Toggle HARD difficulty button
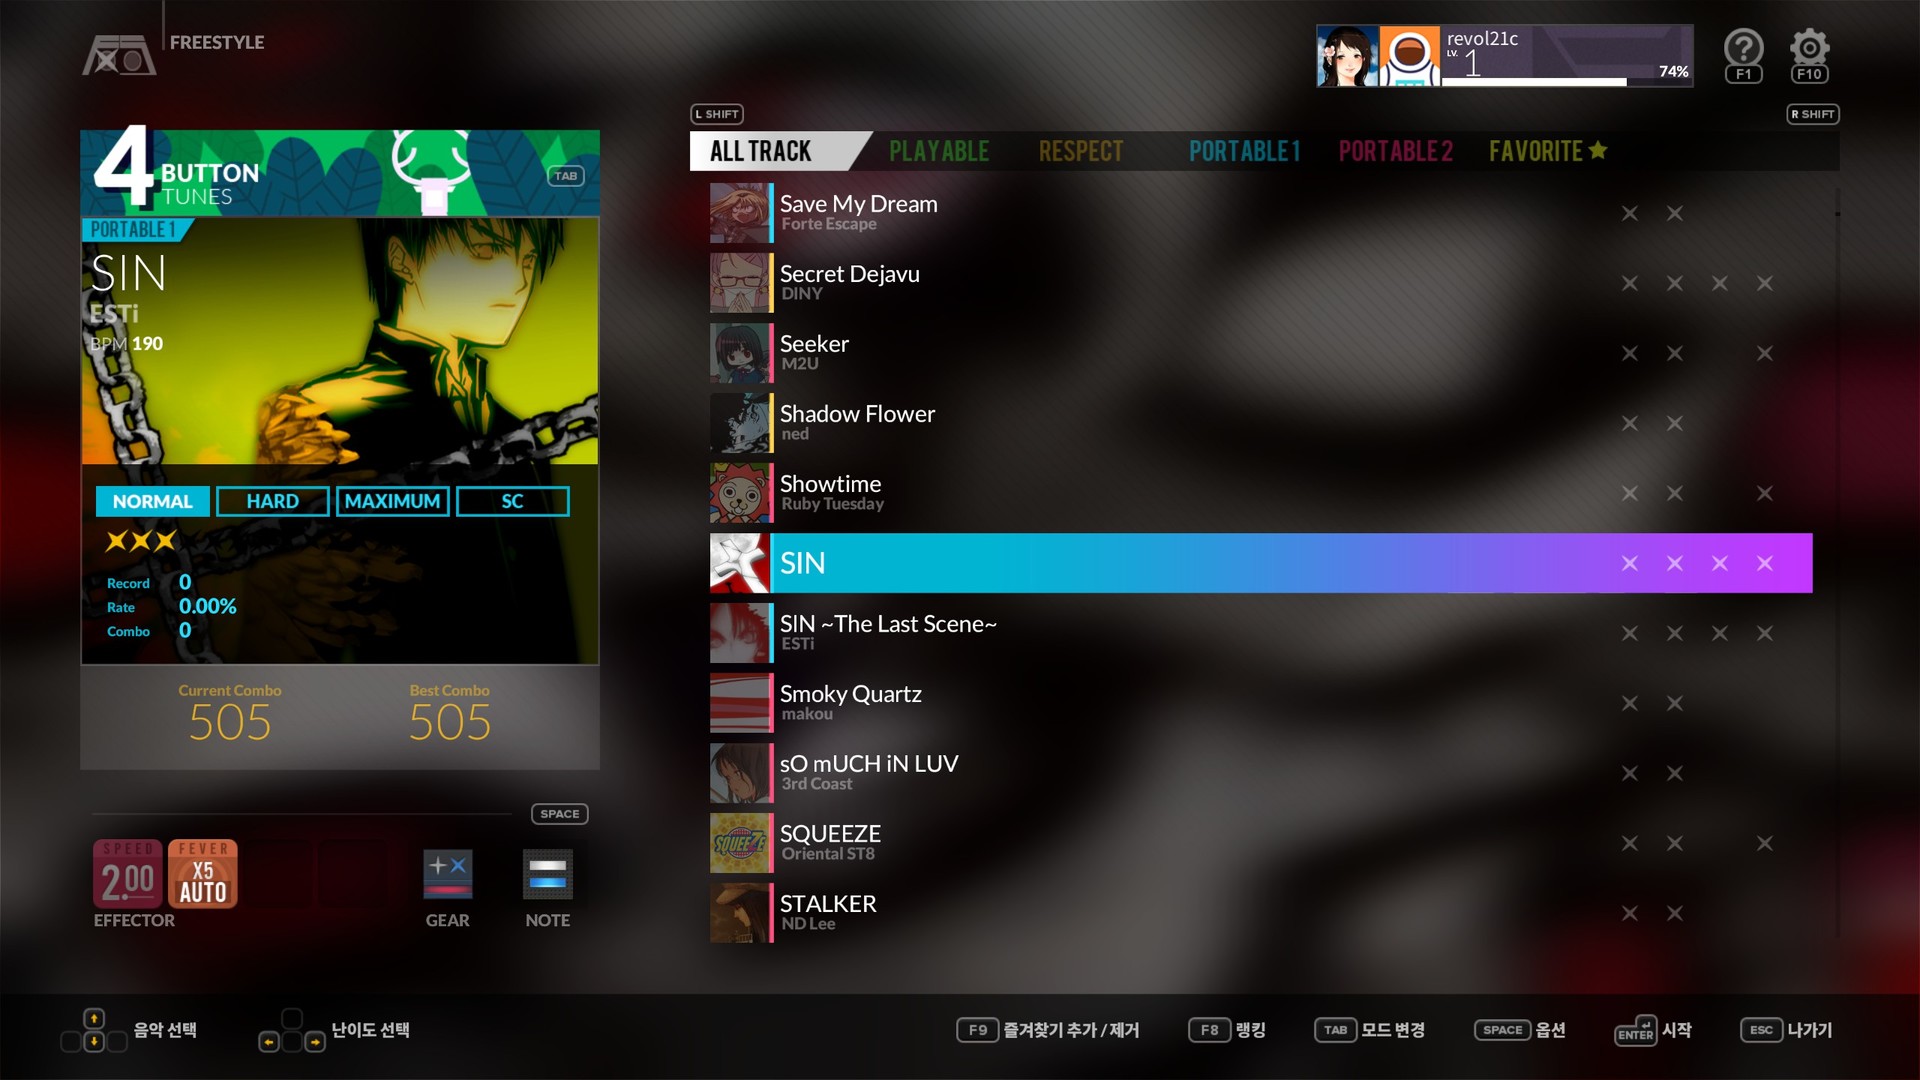1920x1080 pixels. [x=272, y=500]
